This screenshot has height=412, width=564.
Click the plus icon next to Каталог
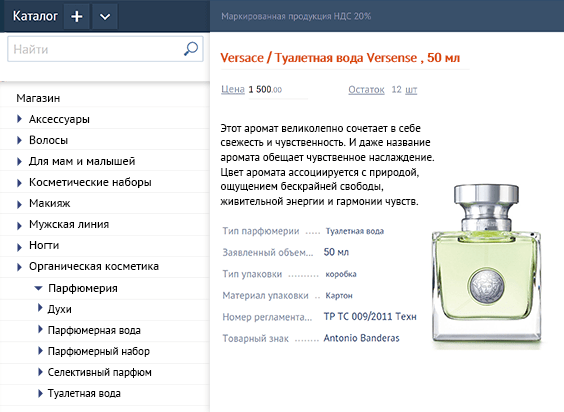pos(77,17)
